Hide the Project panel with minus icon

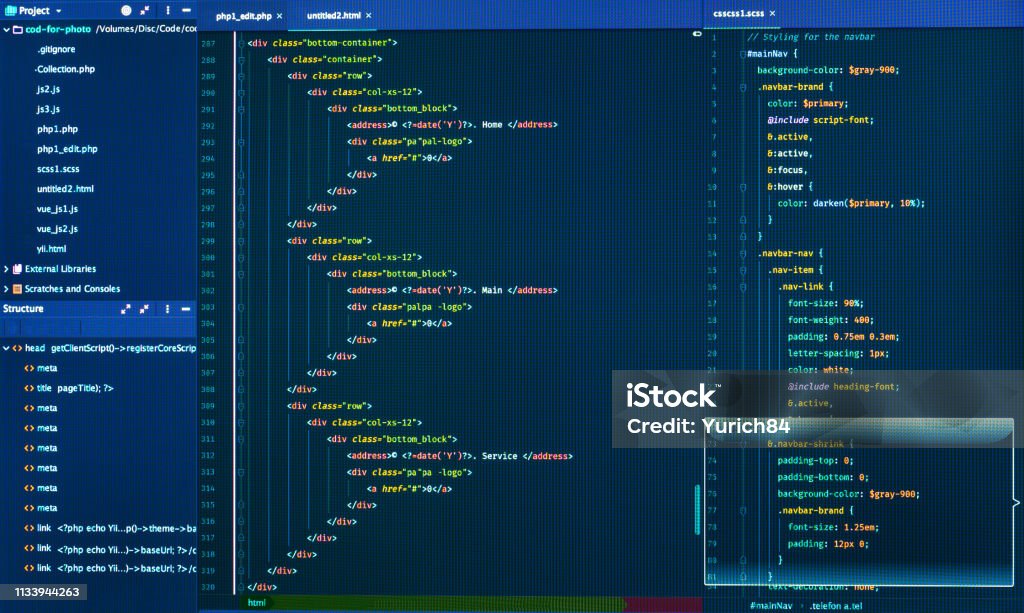186,10
